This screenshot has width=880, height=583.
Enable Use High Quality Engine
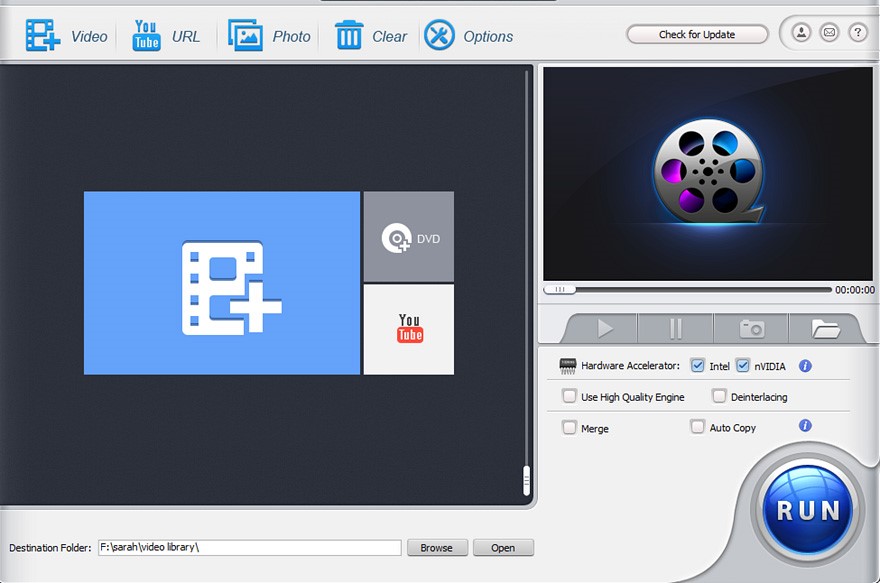click(x=568, y=397)
